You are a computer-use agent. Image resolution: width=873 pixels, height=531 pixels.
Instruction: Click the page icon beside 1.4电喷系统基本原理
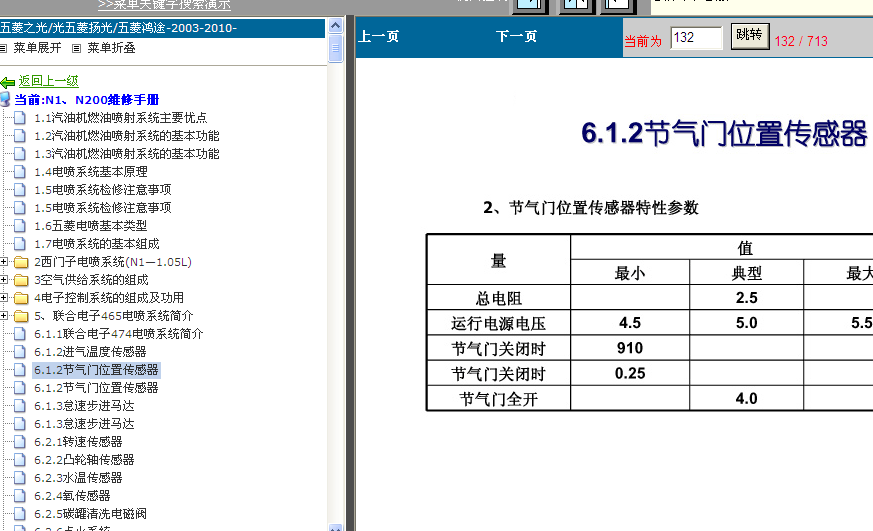click(19, 172)
